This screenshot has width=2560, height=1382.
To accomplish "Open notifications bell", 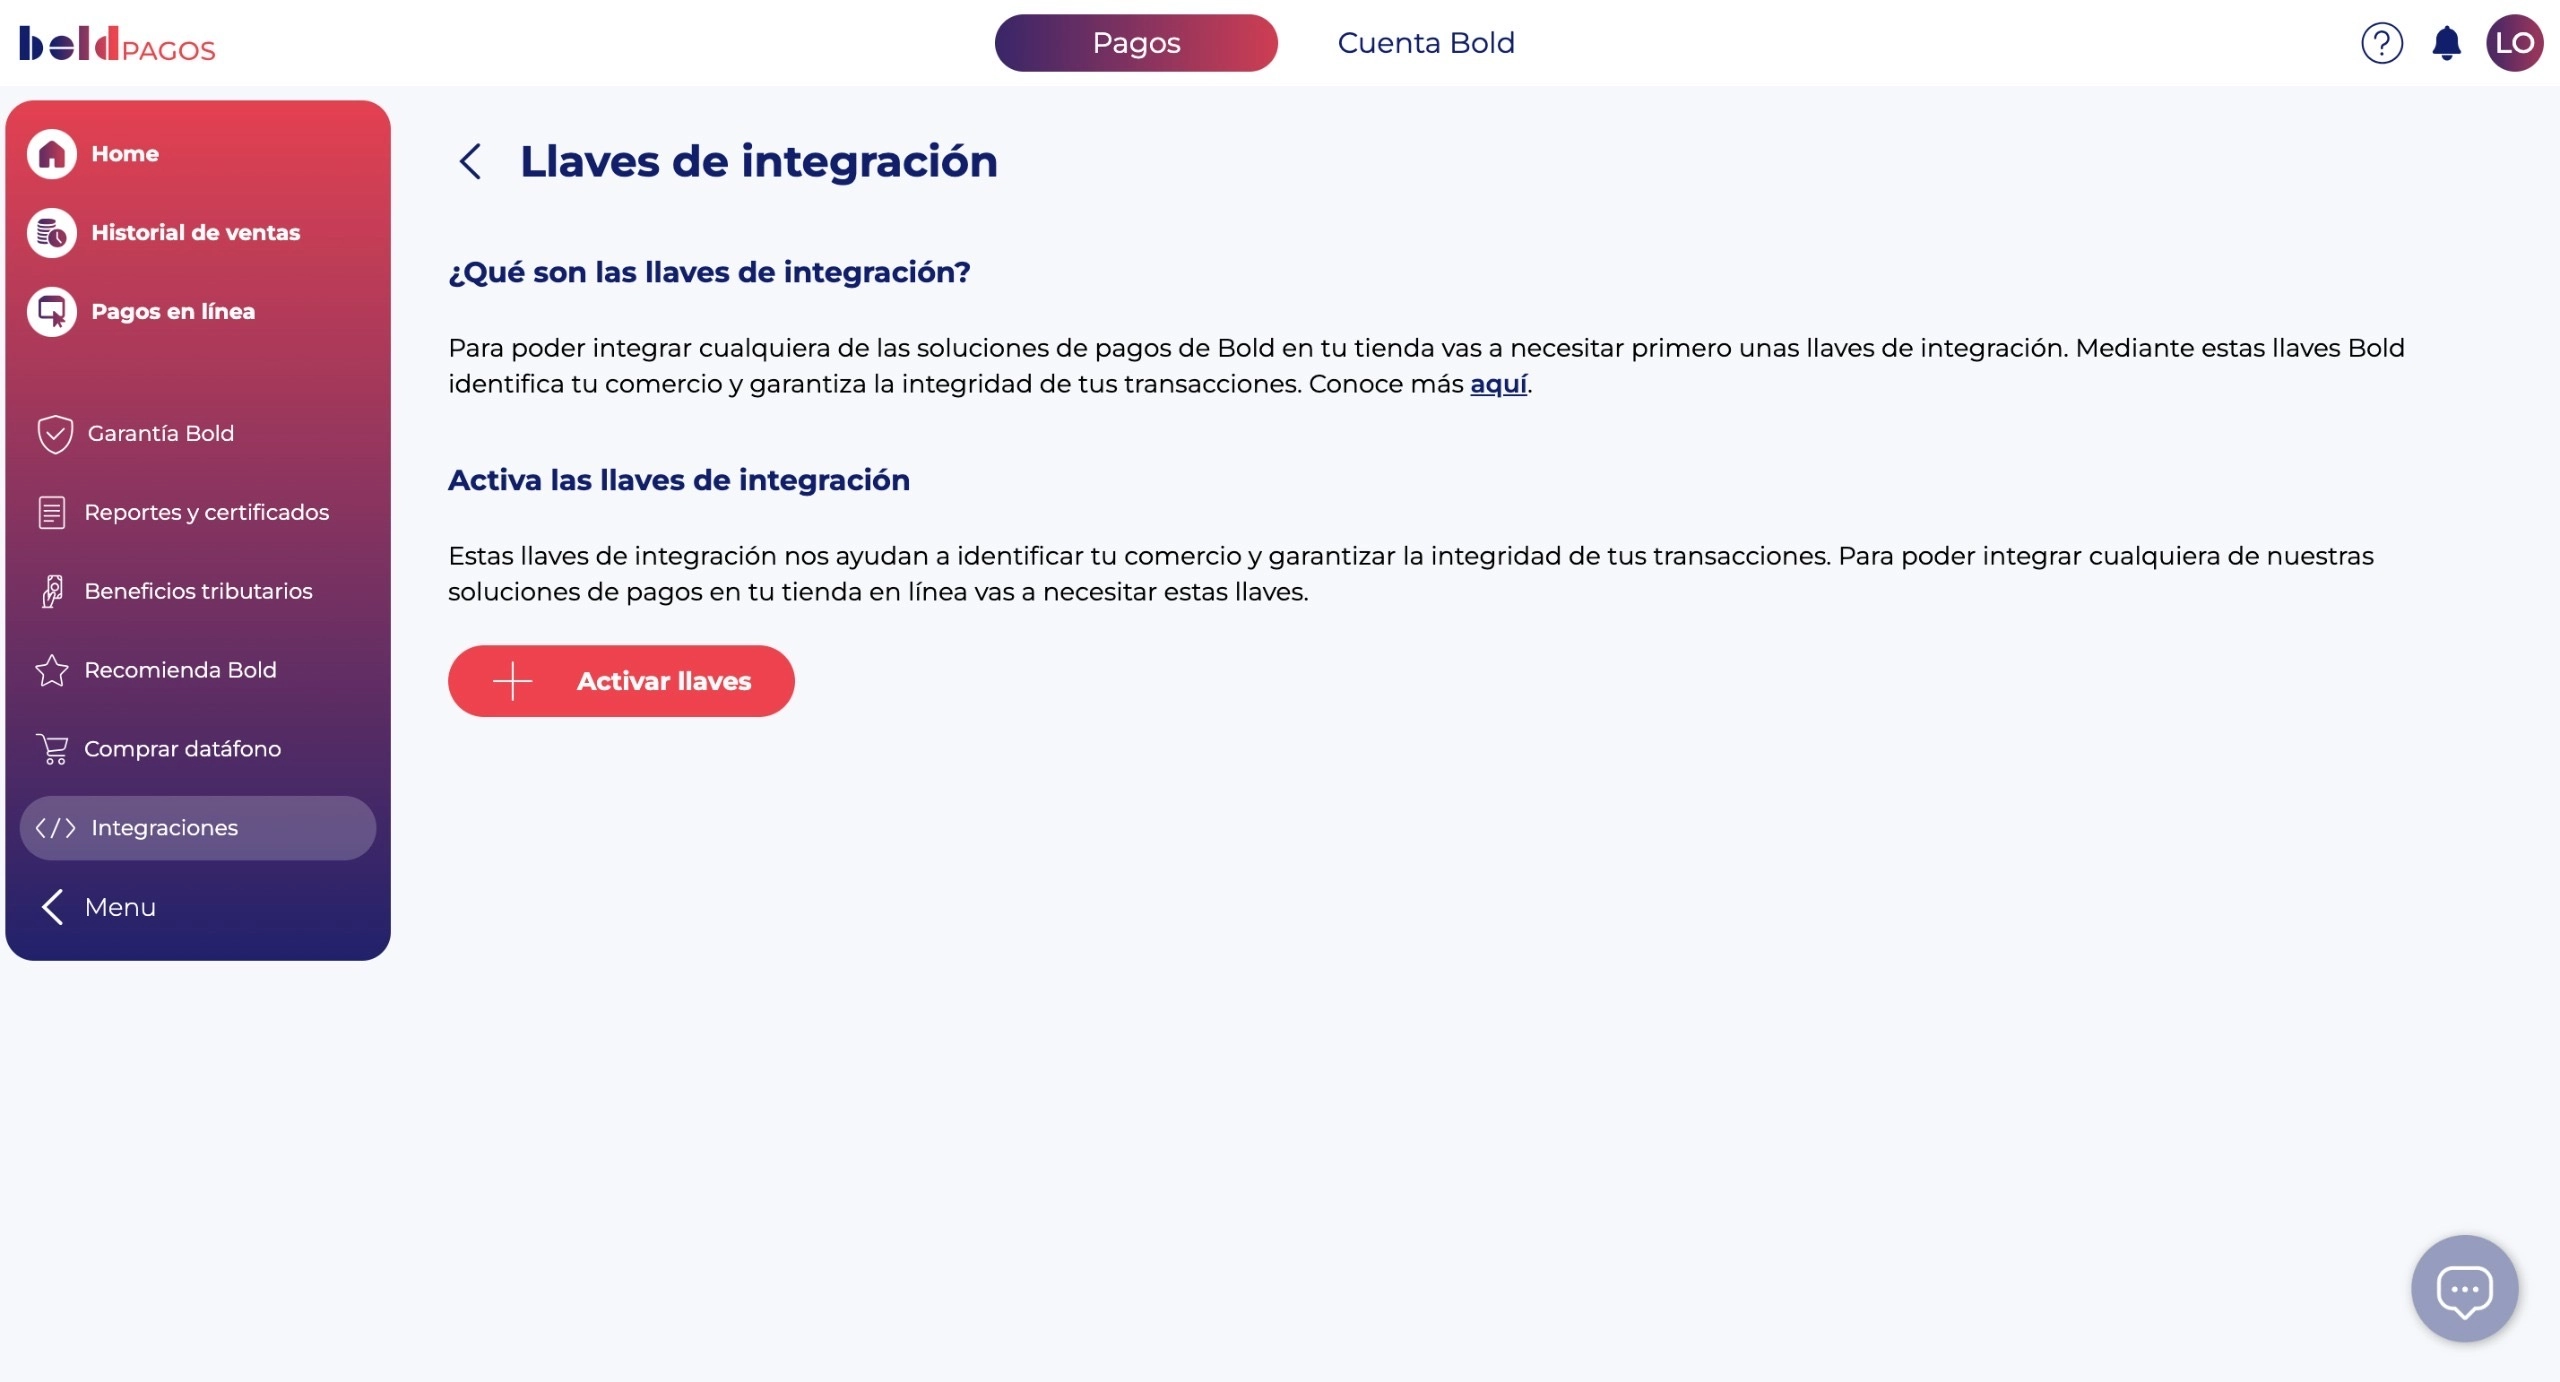I will [2446, 42].
